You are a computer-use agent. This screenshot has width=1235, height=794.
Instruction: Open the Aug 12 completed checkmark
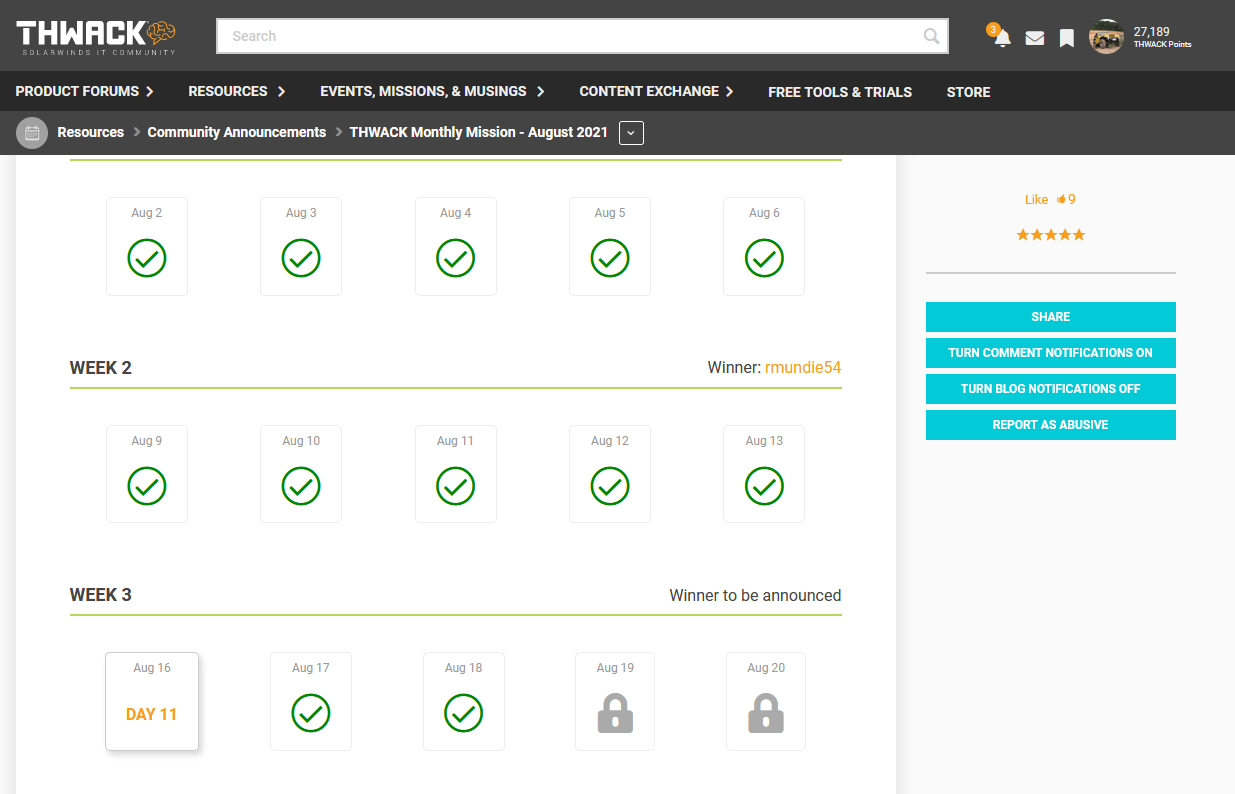point(610,486)
